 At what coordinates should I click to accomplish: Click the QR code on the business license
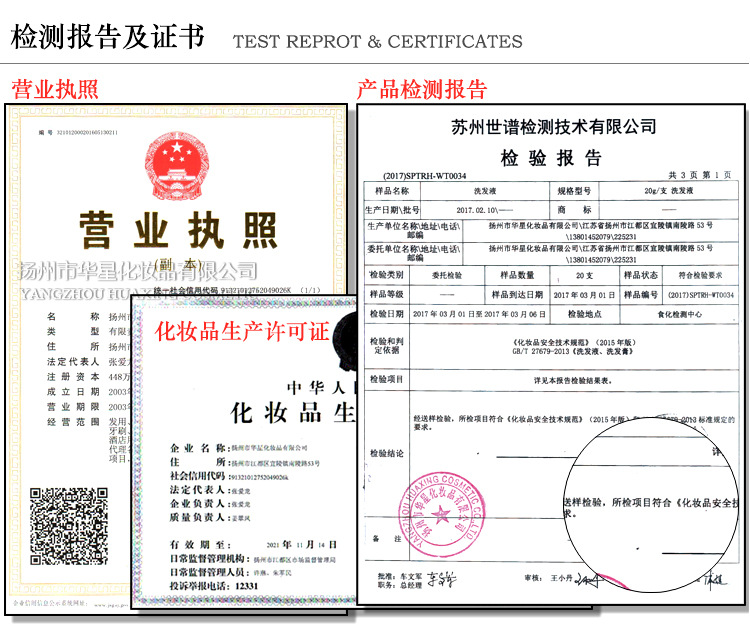coord(69,526)
